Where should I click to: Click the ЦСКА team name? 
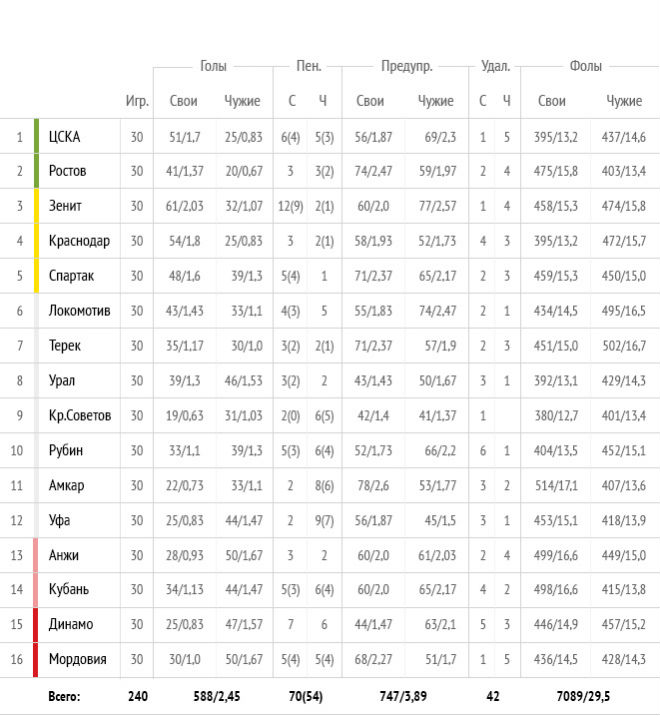tap(64, 136)
